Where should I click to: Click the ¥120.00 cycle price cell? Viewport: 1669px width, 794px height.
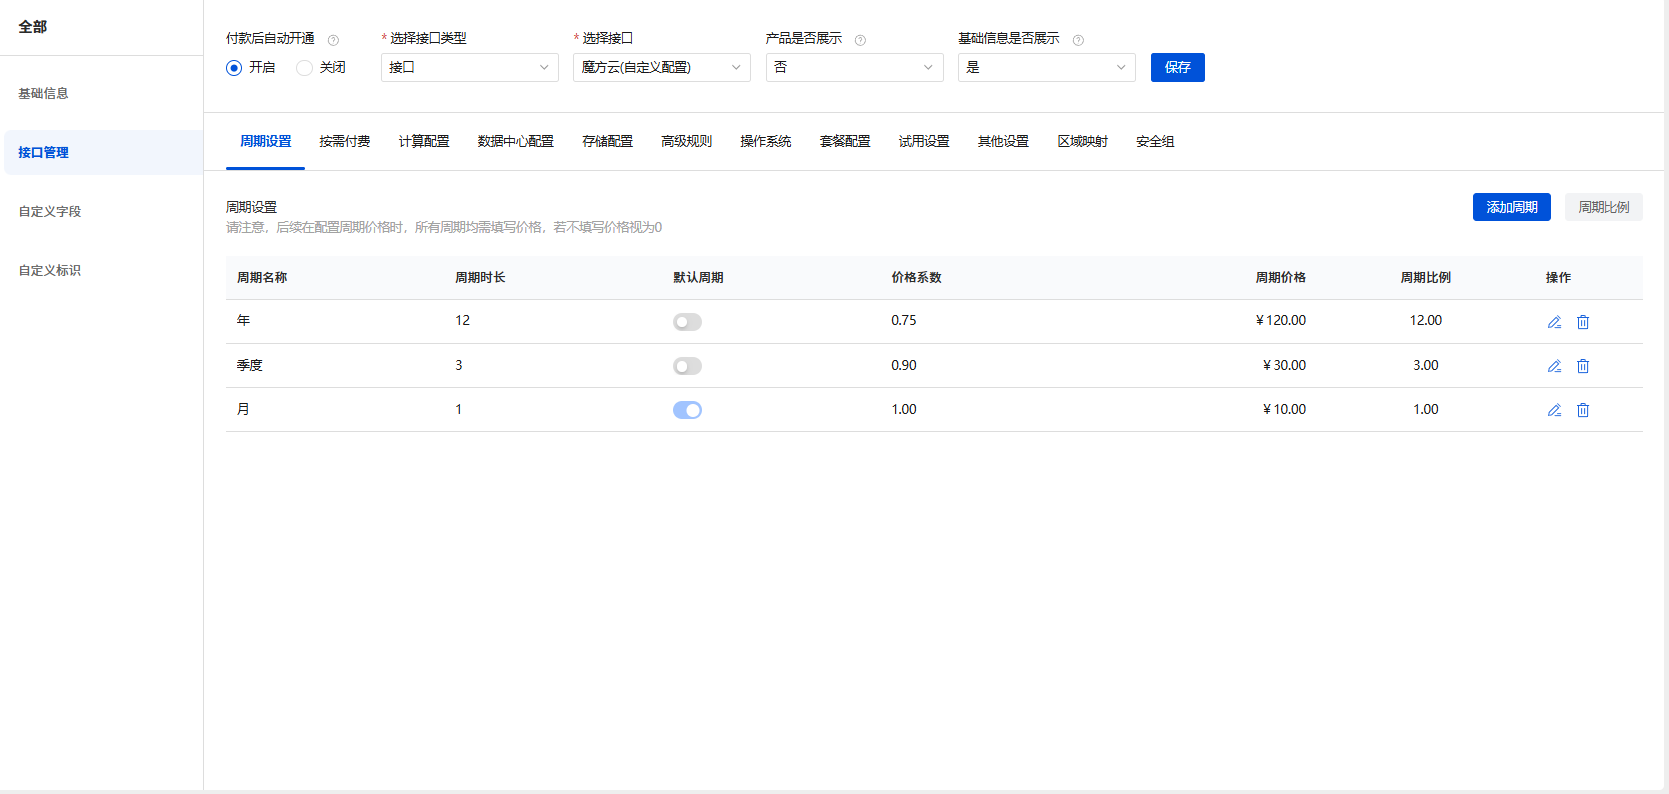[x=1281, y=321]
